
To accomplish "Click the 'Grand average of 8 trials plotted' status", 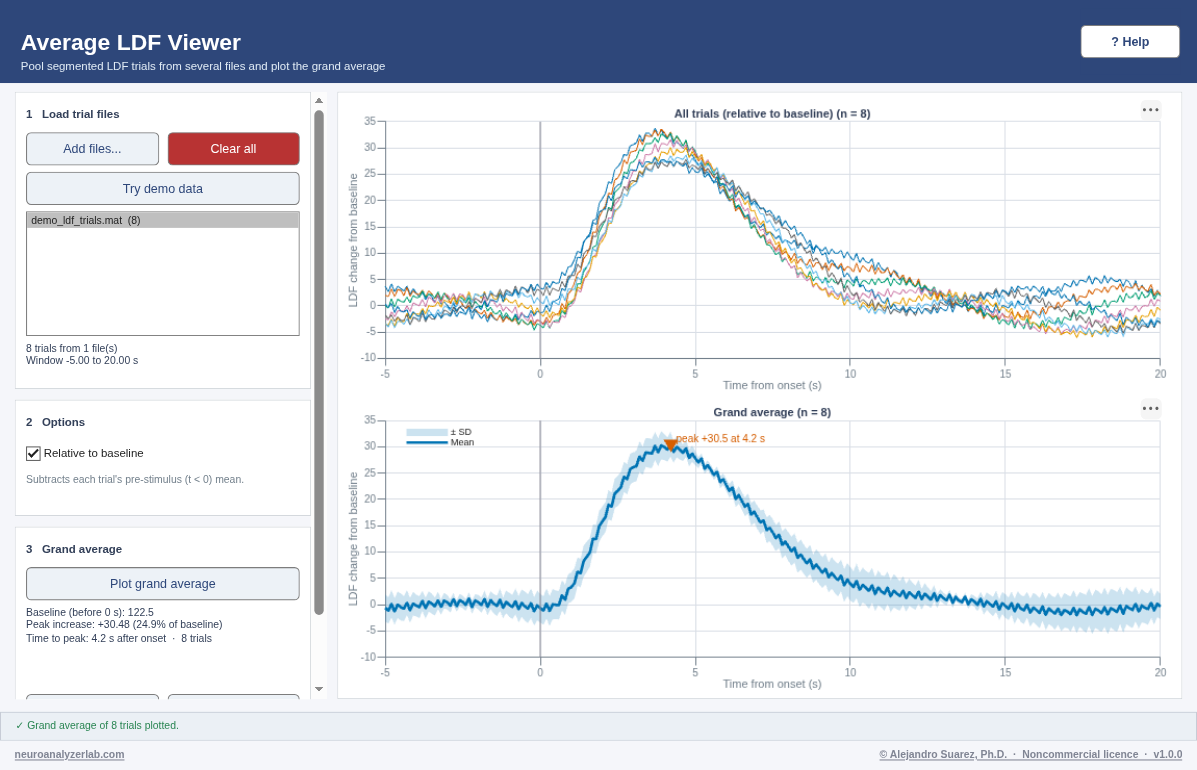I will tap(97, 726).
